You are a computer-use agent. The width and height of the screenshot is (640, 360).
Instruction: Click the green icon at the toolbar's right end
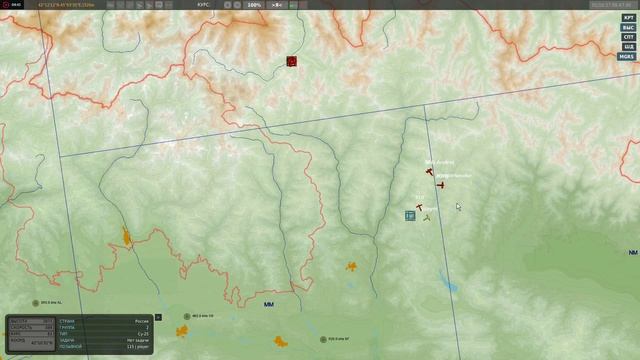(x=293, y=5)
